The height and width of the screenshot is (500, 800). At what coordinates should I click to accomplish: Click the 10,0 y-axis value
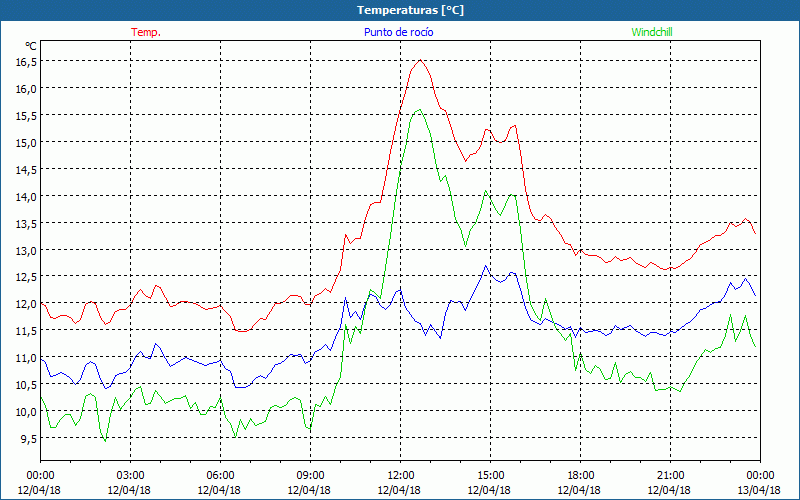point(26,411)
